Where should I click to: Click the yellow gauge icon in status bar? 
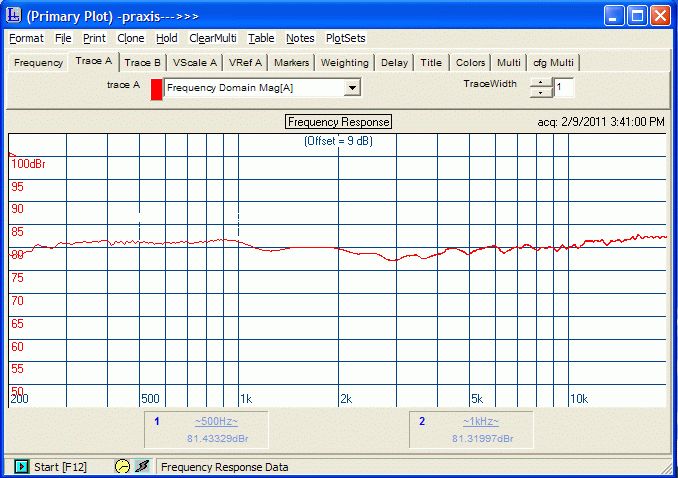pos(122,466)
